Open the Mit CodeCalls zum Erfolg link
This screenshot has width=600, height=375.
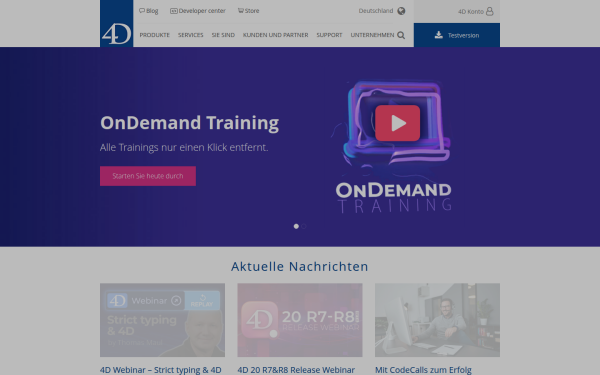tap(423, 370)
